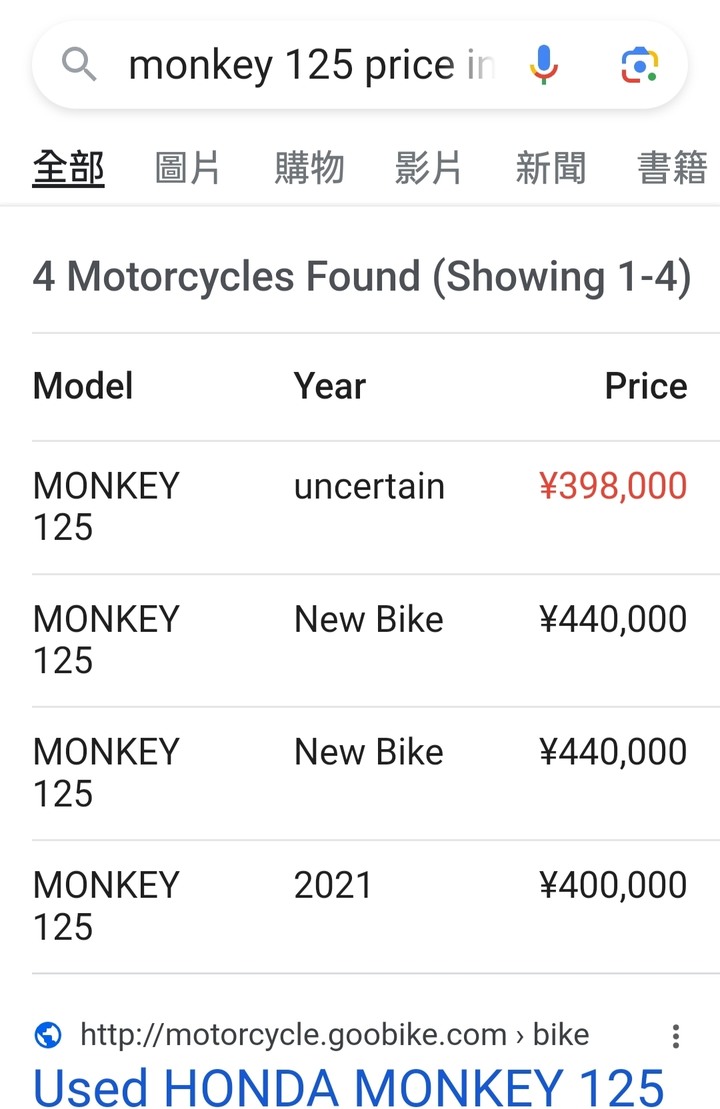
Task: Select the ¥400,000 price cell
Action: click(x=612, y=885)
